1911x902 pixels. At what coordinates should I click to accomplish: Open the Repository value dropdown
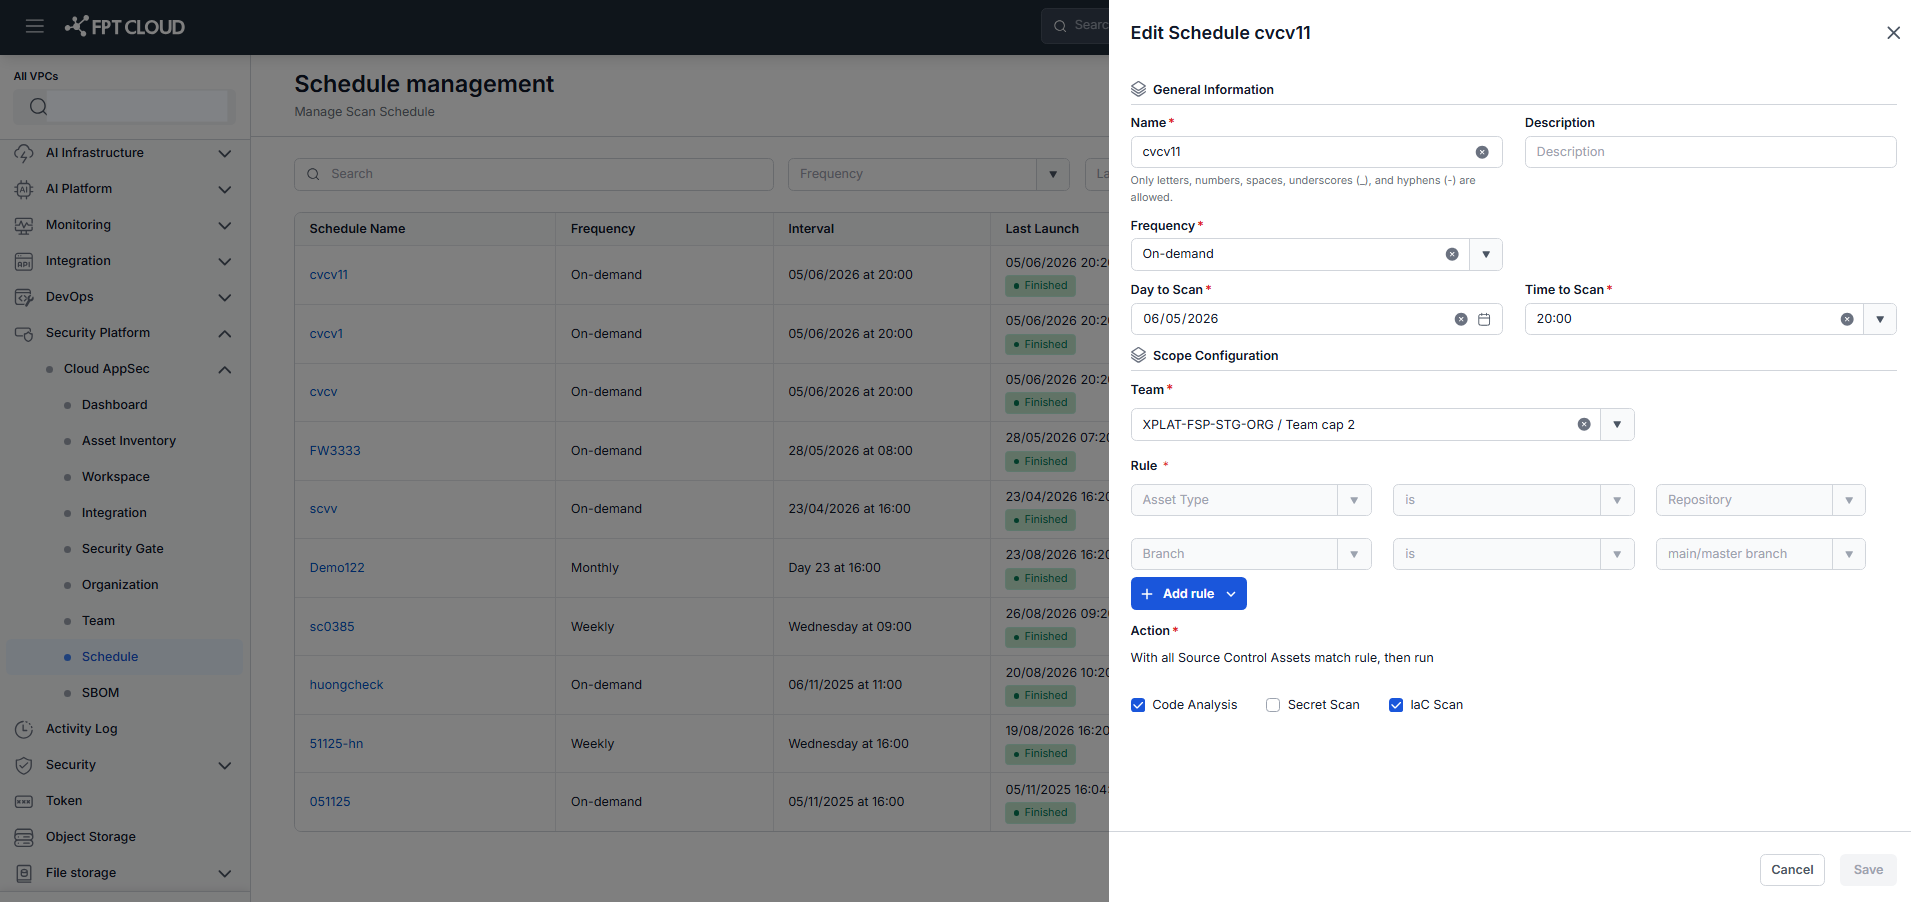coord(1849,500)
